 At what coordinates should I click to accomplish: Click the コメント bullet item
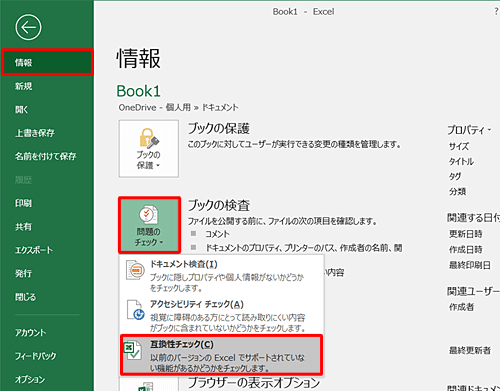pyautogui.click(x=217, y=234)
